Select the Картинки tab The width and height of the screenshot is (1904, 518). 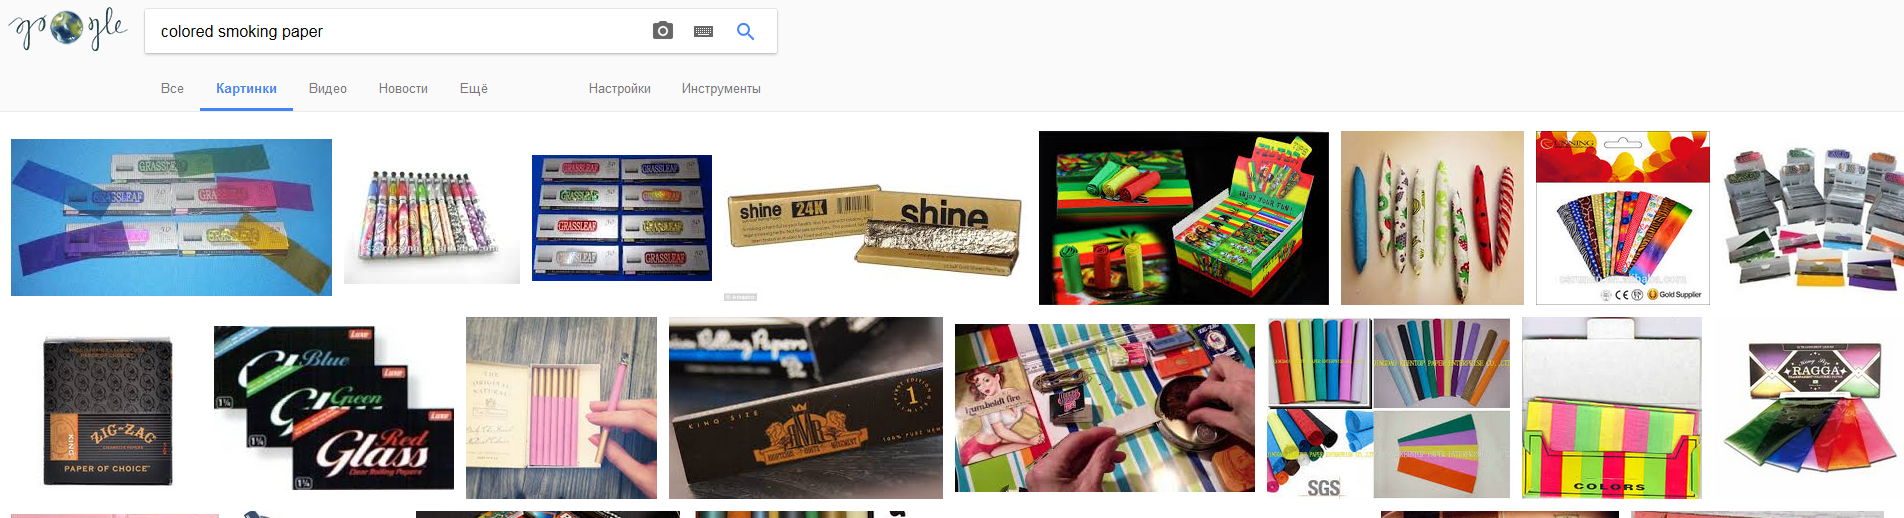246,88
